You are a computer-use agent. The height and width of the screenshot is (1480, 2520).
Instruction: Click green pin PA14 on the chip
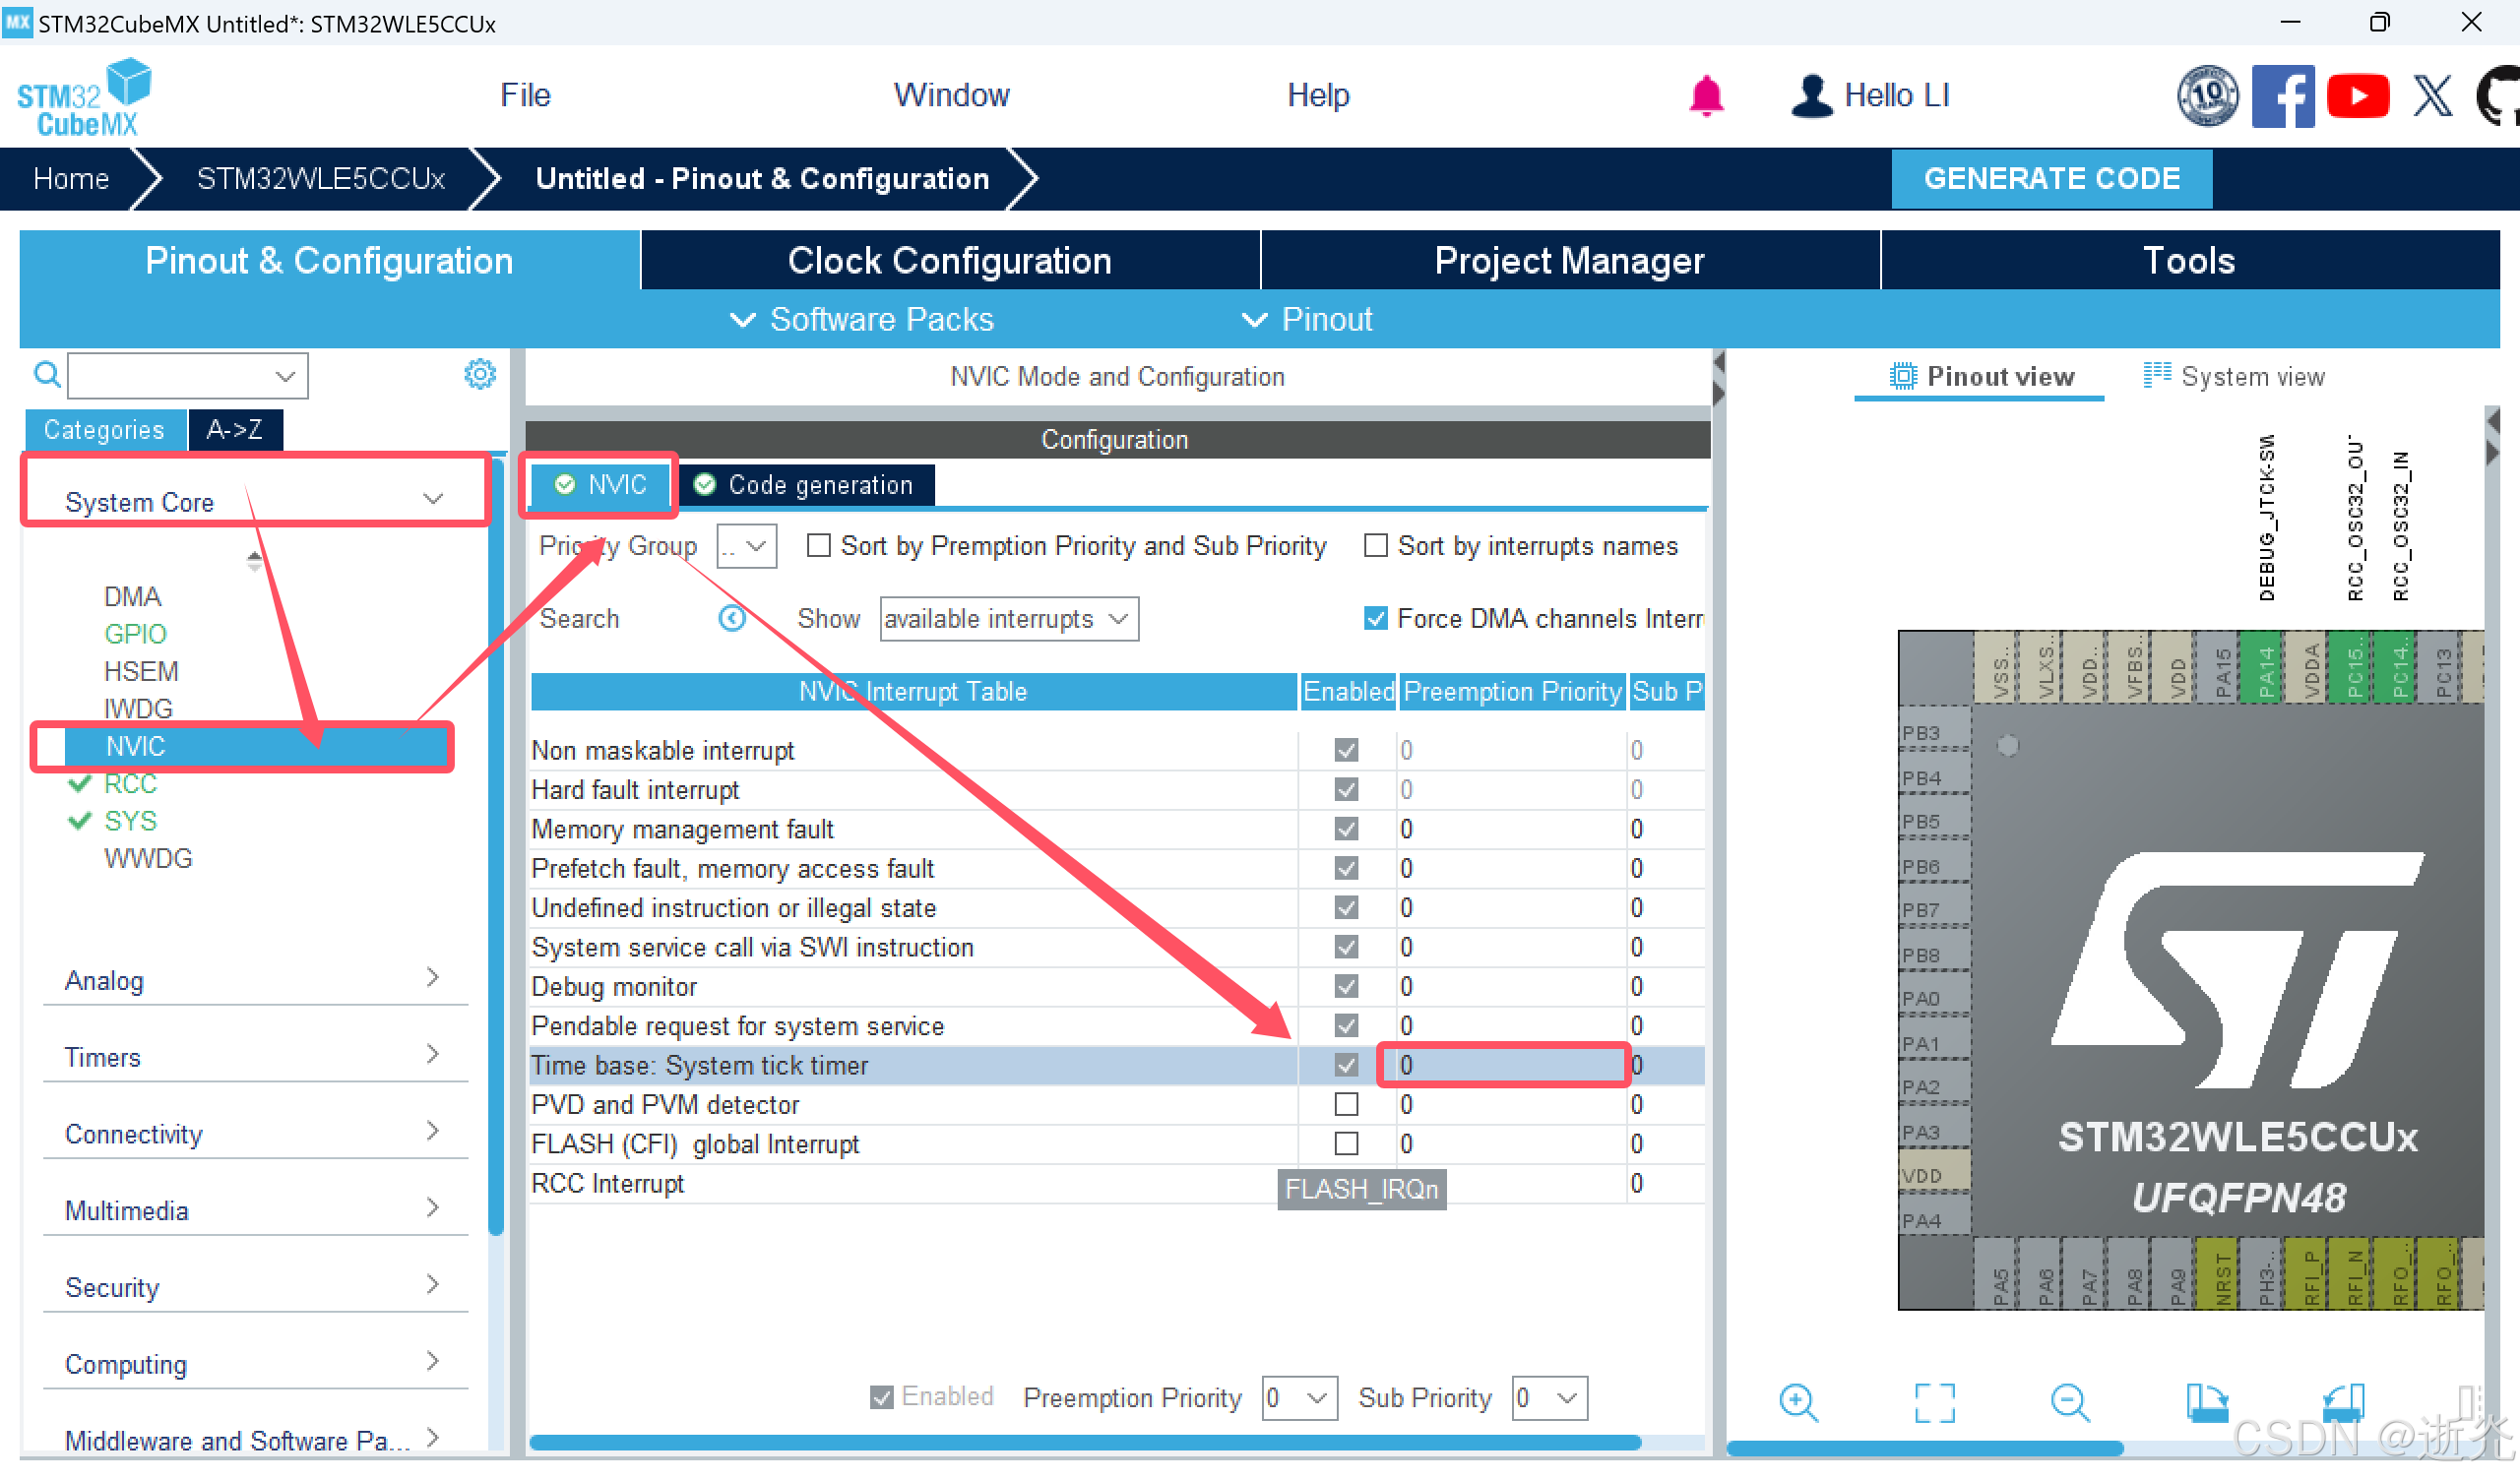click(x=2260, y=667)
